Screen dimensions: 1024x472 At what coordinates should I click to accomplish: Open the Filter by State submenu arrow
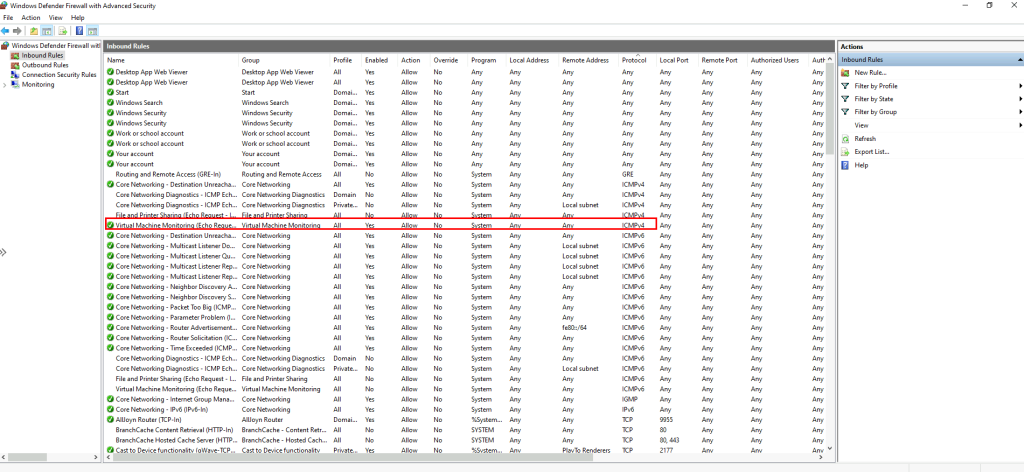tap(1019, 99)
